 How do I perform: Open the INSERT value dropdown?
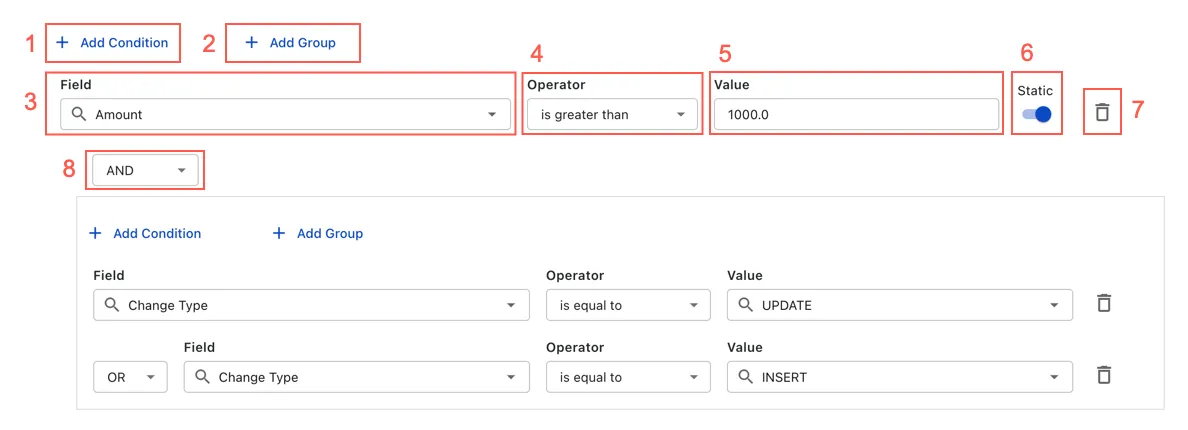[x=899, y=377]
